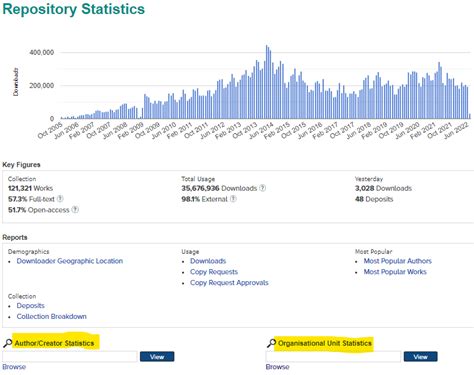The image size is (474, 375).
Task: Click the Full-text help question mark icon
Action: coord(60,199)
